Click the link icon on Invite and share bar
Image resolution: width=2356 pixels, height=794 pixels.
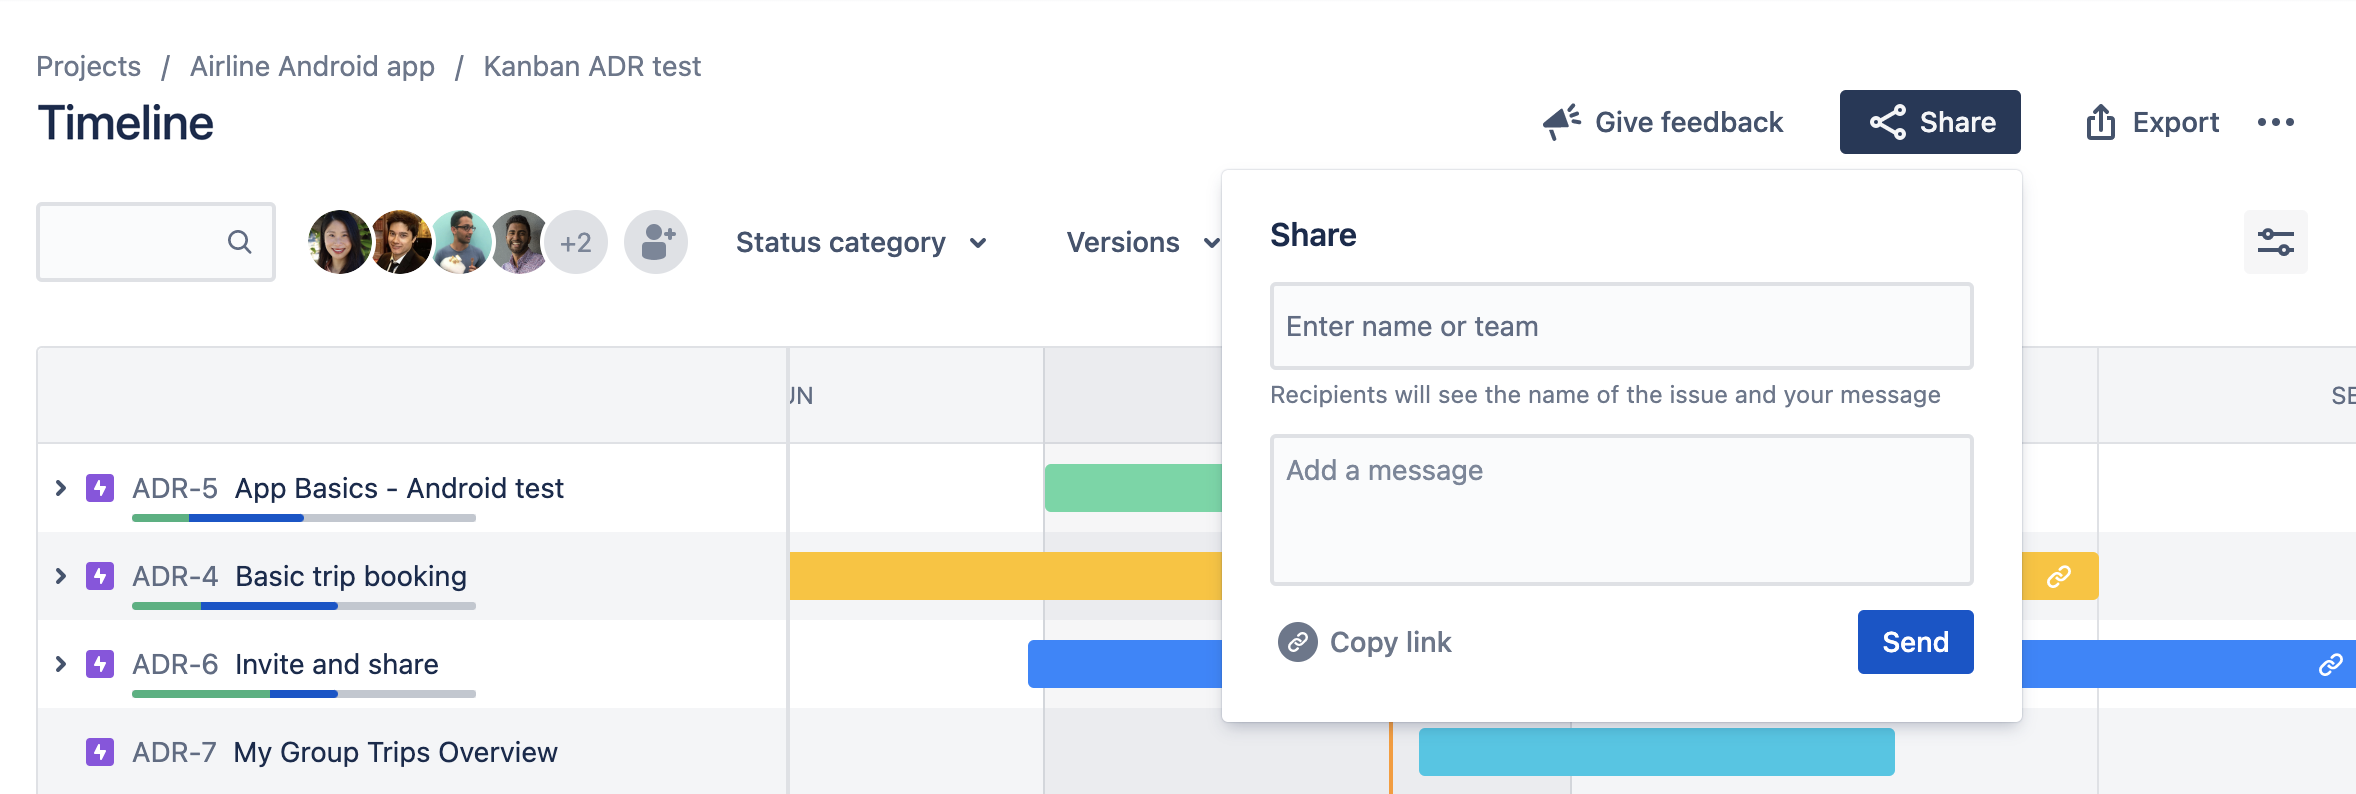tap(2330, 663)
